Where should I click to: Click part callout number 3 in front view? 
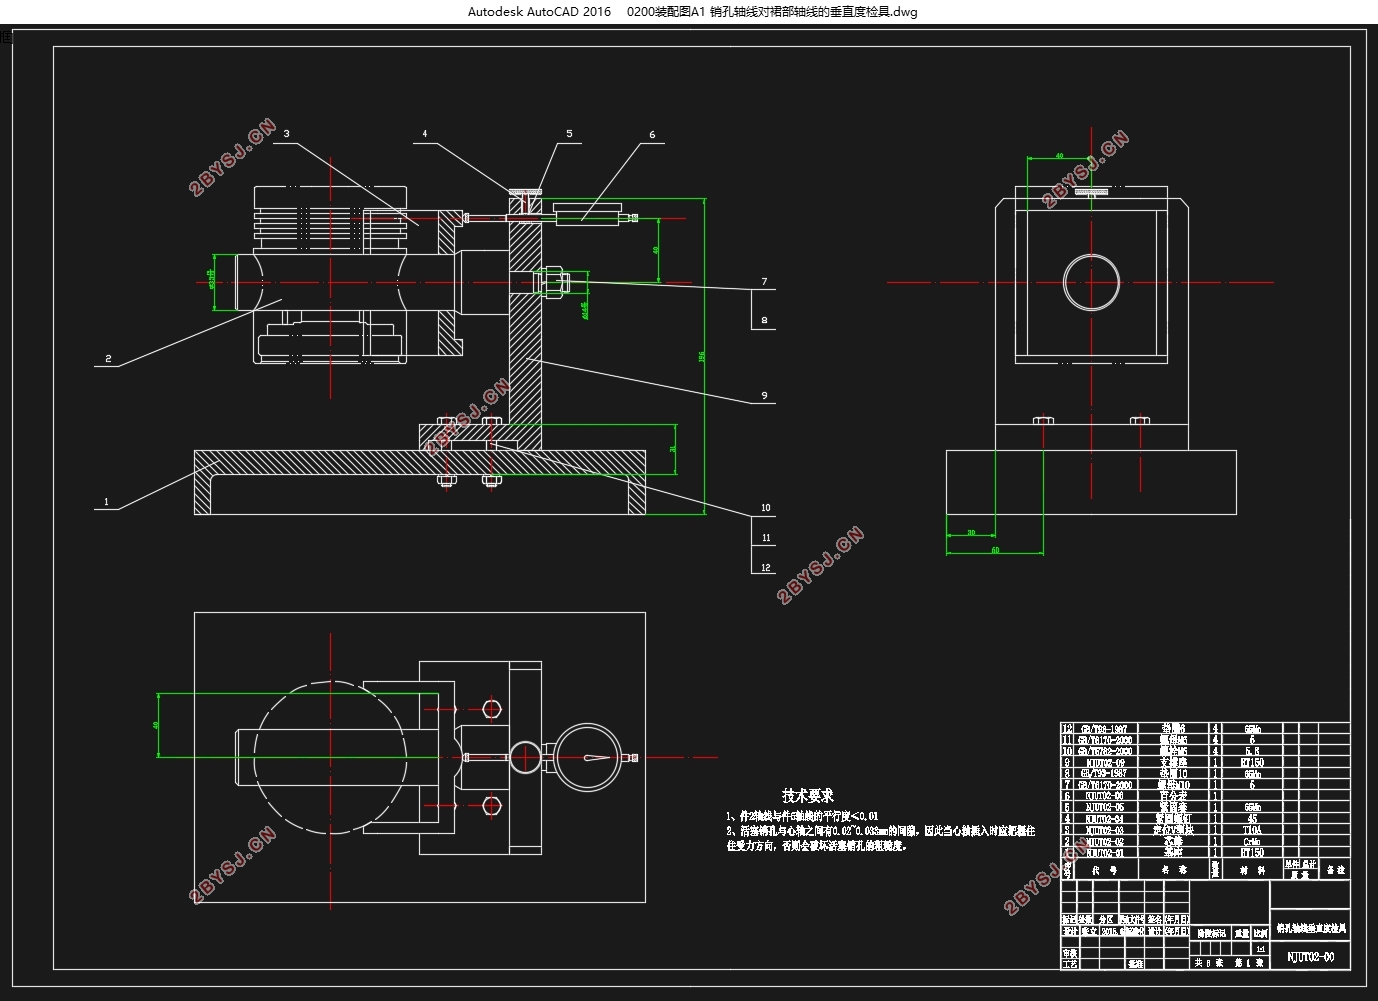pos(286,133)
